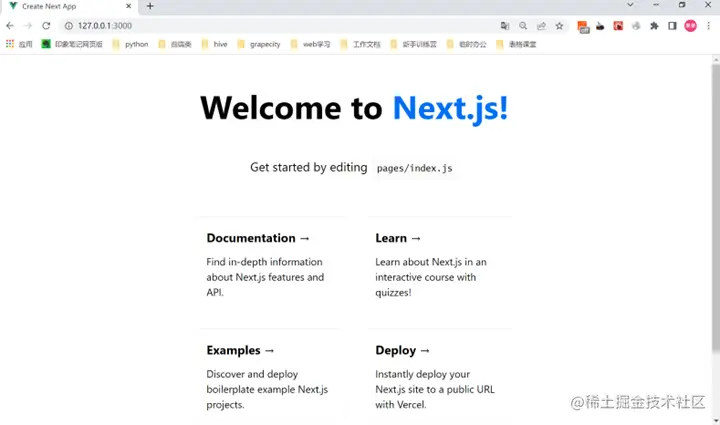Click the scrollbar up arrow
The height and width of the screenshot is (425, 720).
pyautogui.click(x=716, y=60)
